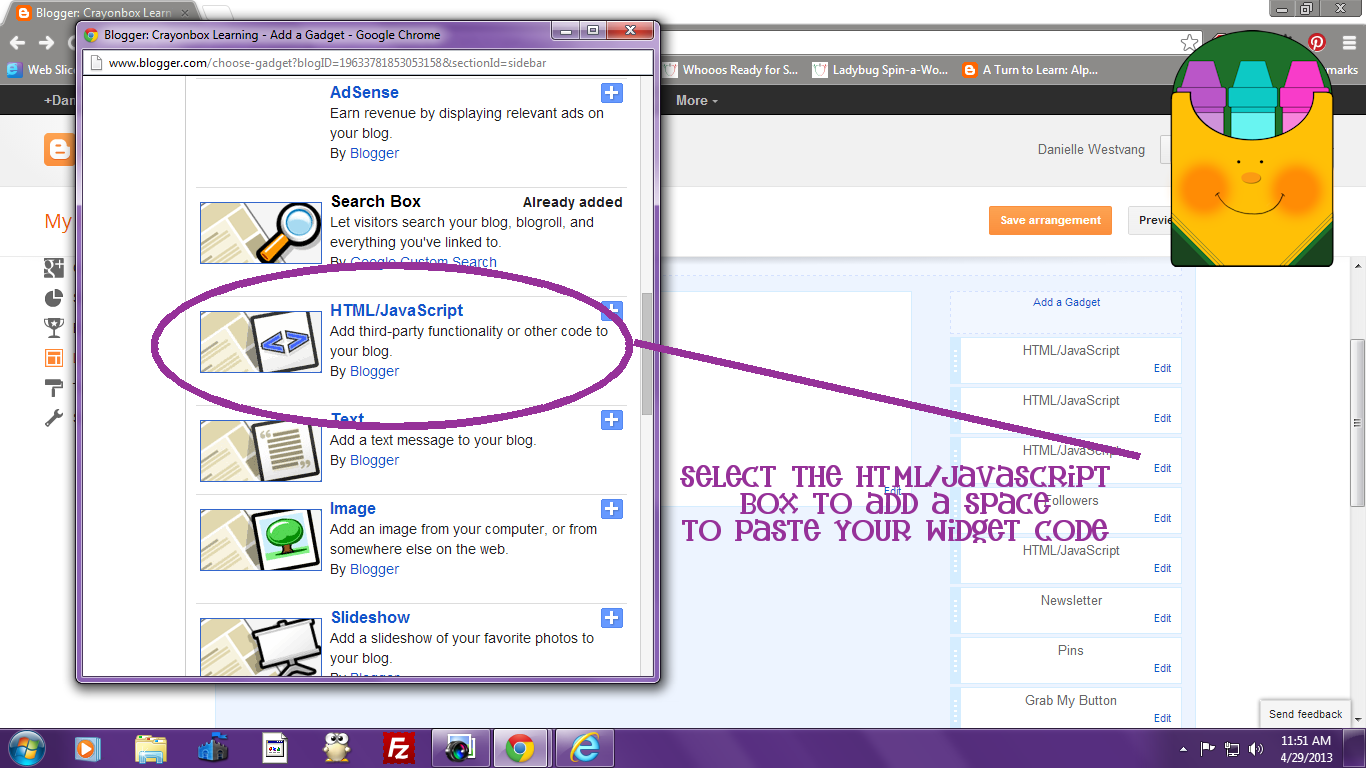Open the AdSense gadget title link

click(364, 92)
